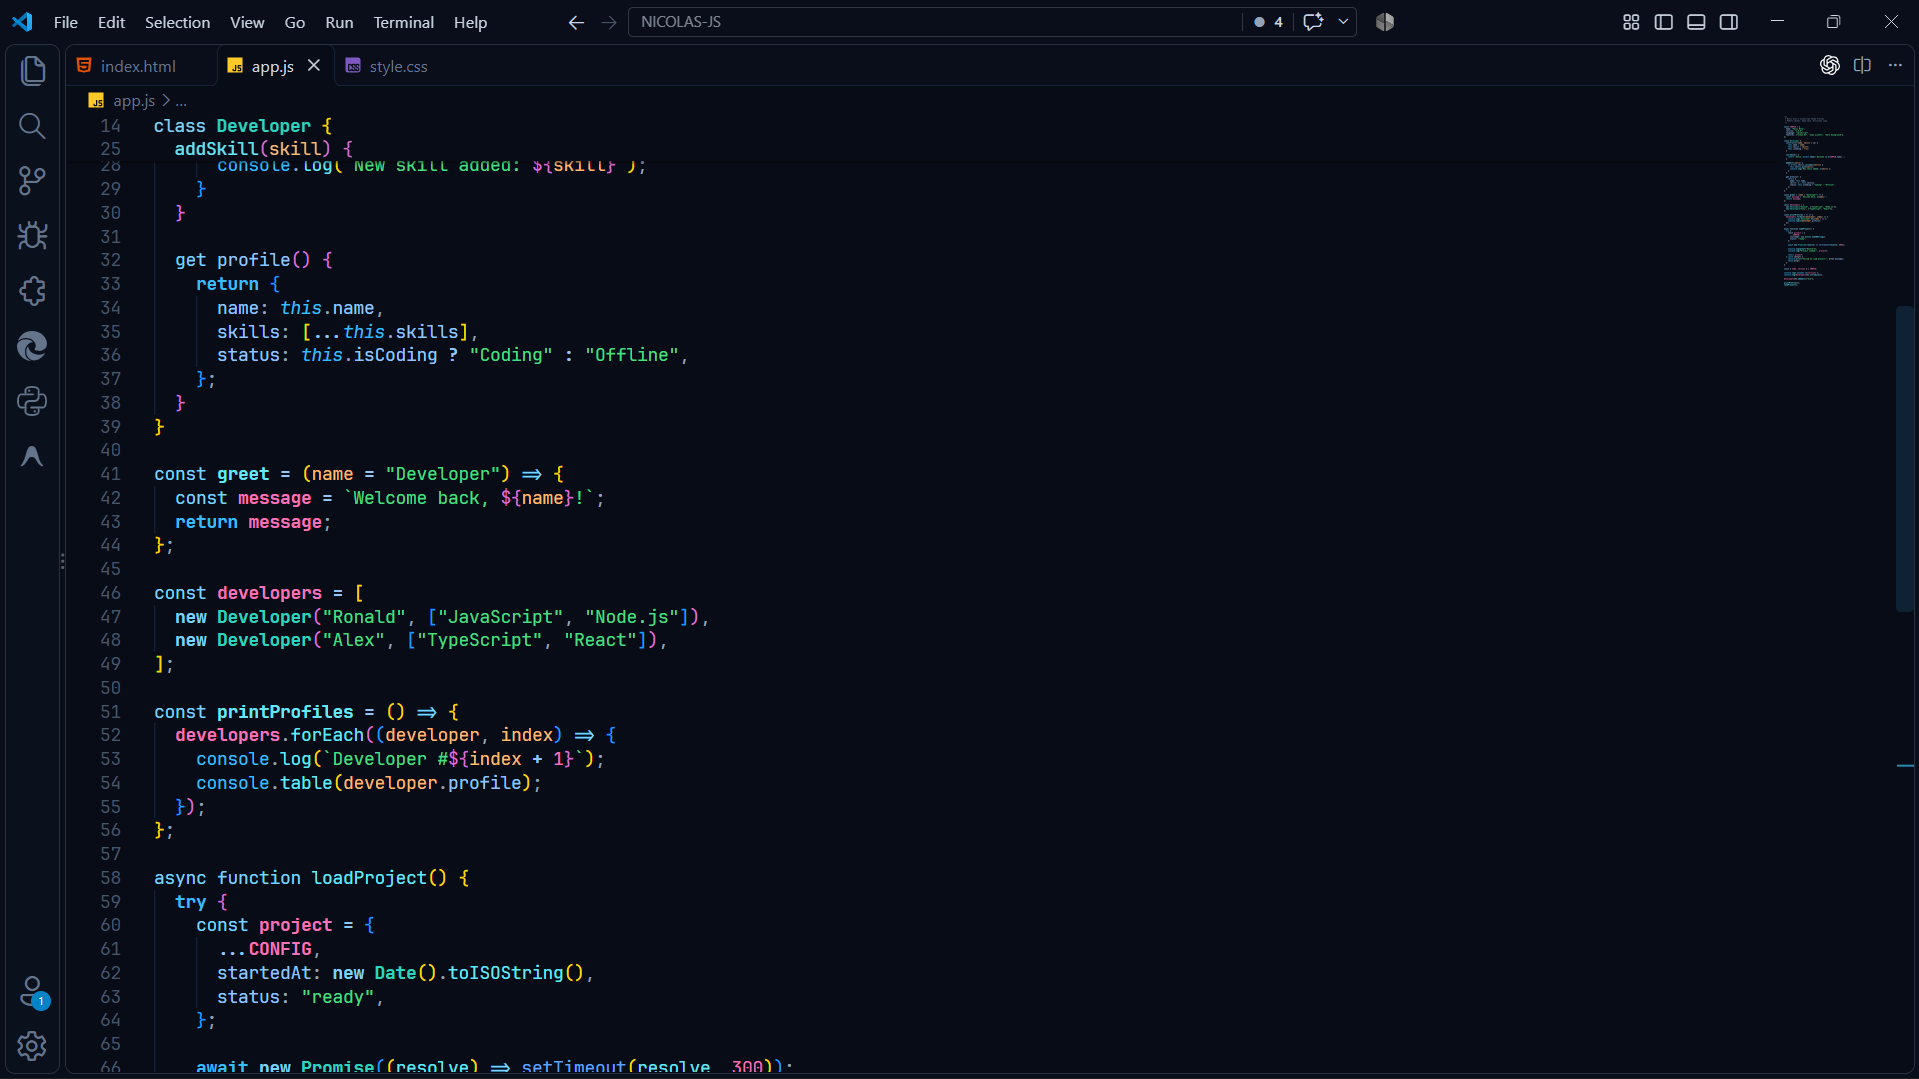This screenshot has height=1079, width=1919.
Task: Open the Extensions view
Action: [32, 291]
